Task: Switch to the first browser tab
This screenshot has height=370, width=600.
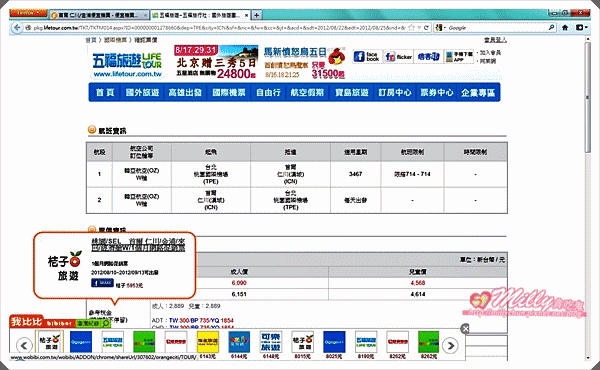Action: pyautogui.click(x=99, y=15)
